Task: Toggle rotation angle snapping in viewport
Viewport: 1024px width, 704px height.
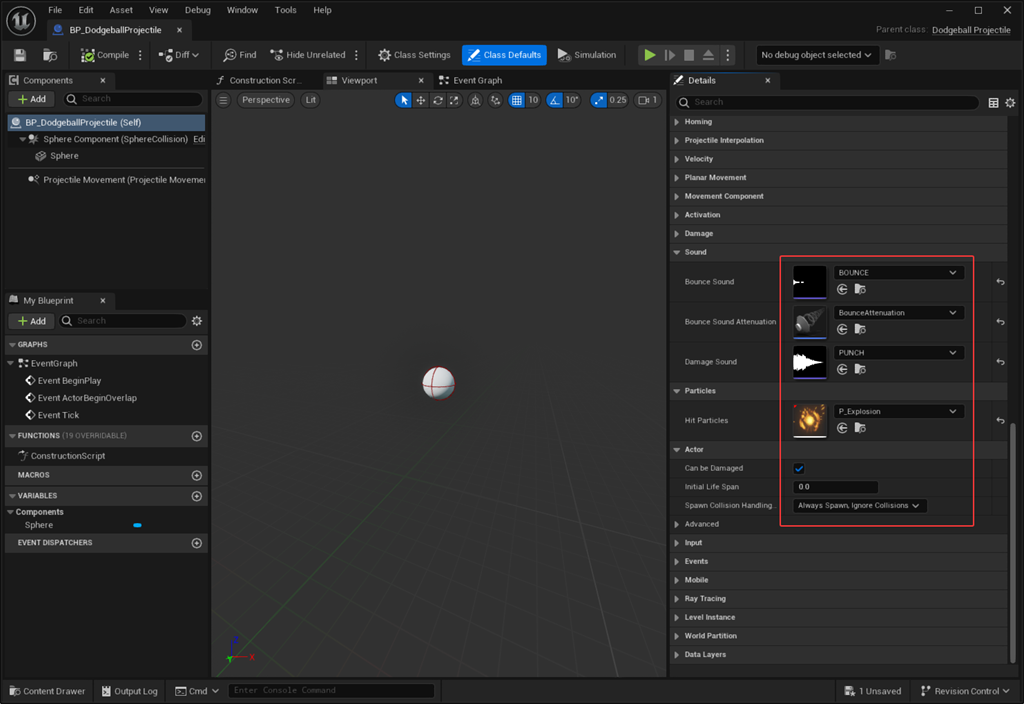Action: pos(556,100)
